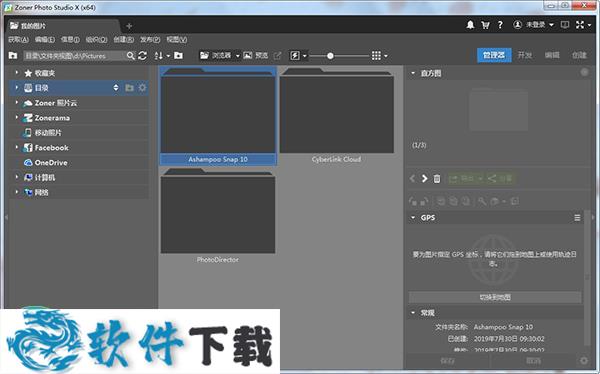600x374 pixels.
Task: Open the 视图(V) menu
Action: click(x=176, y=39)
